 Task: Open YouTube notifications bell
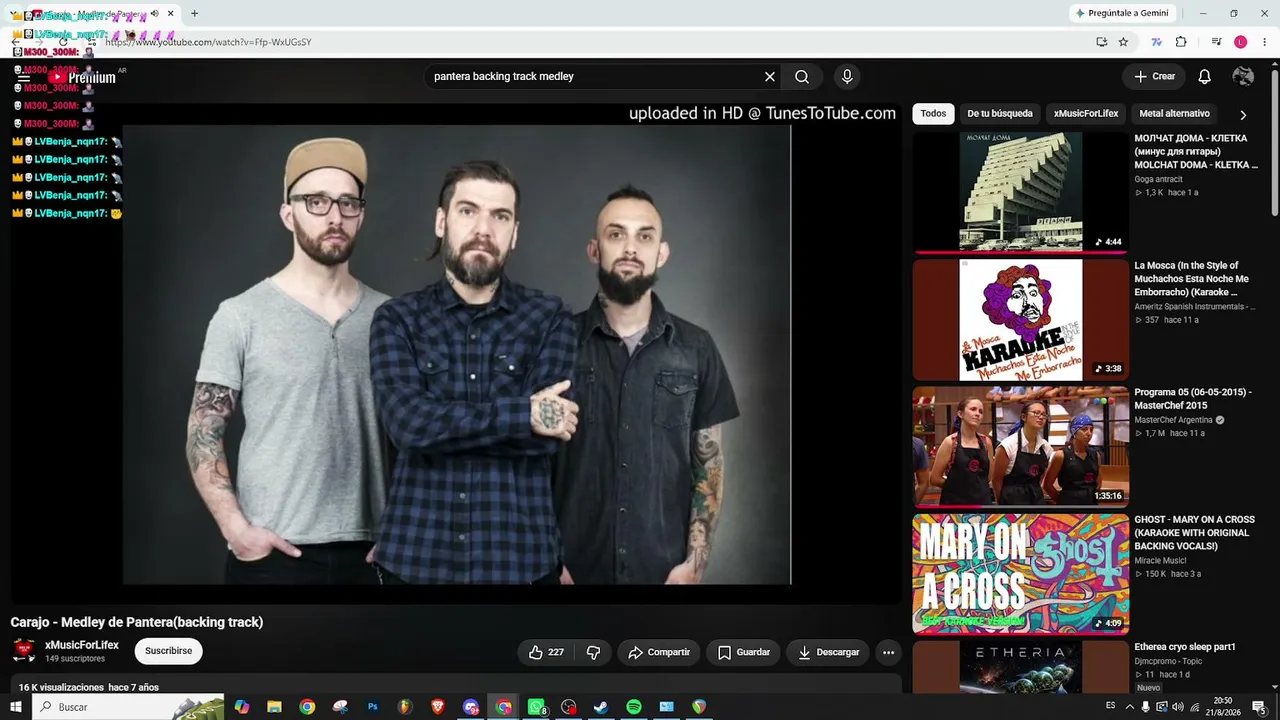(x=1205, y=77)
